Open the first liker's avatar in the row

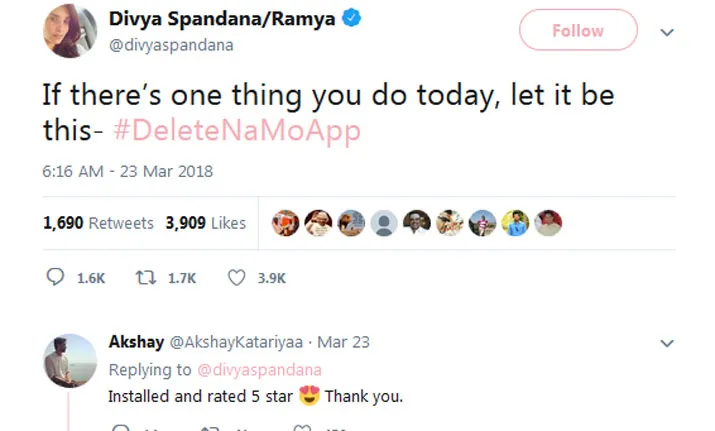pos(287,223)
